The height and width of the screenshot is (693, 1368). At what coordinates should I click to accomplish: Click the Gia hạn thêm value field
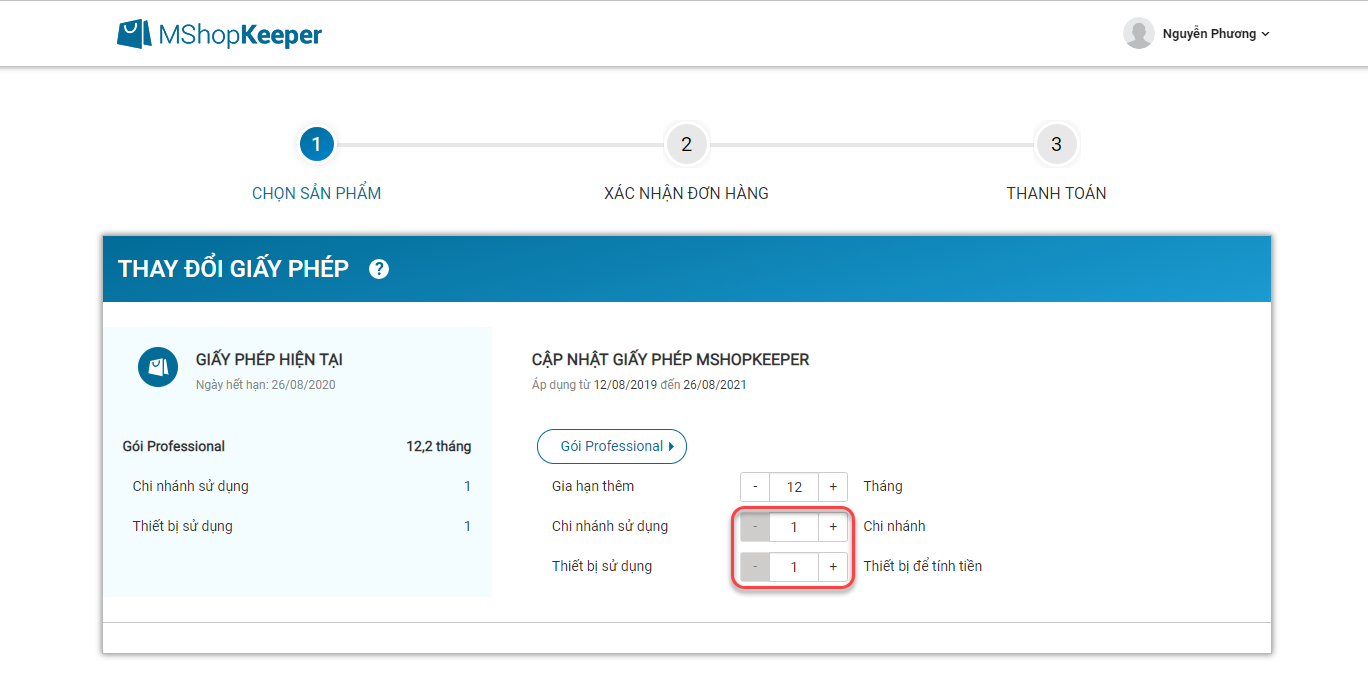(794, 487)
